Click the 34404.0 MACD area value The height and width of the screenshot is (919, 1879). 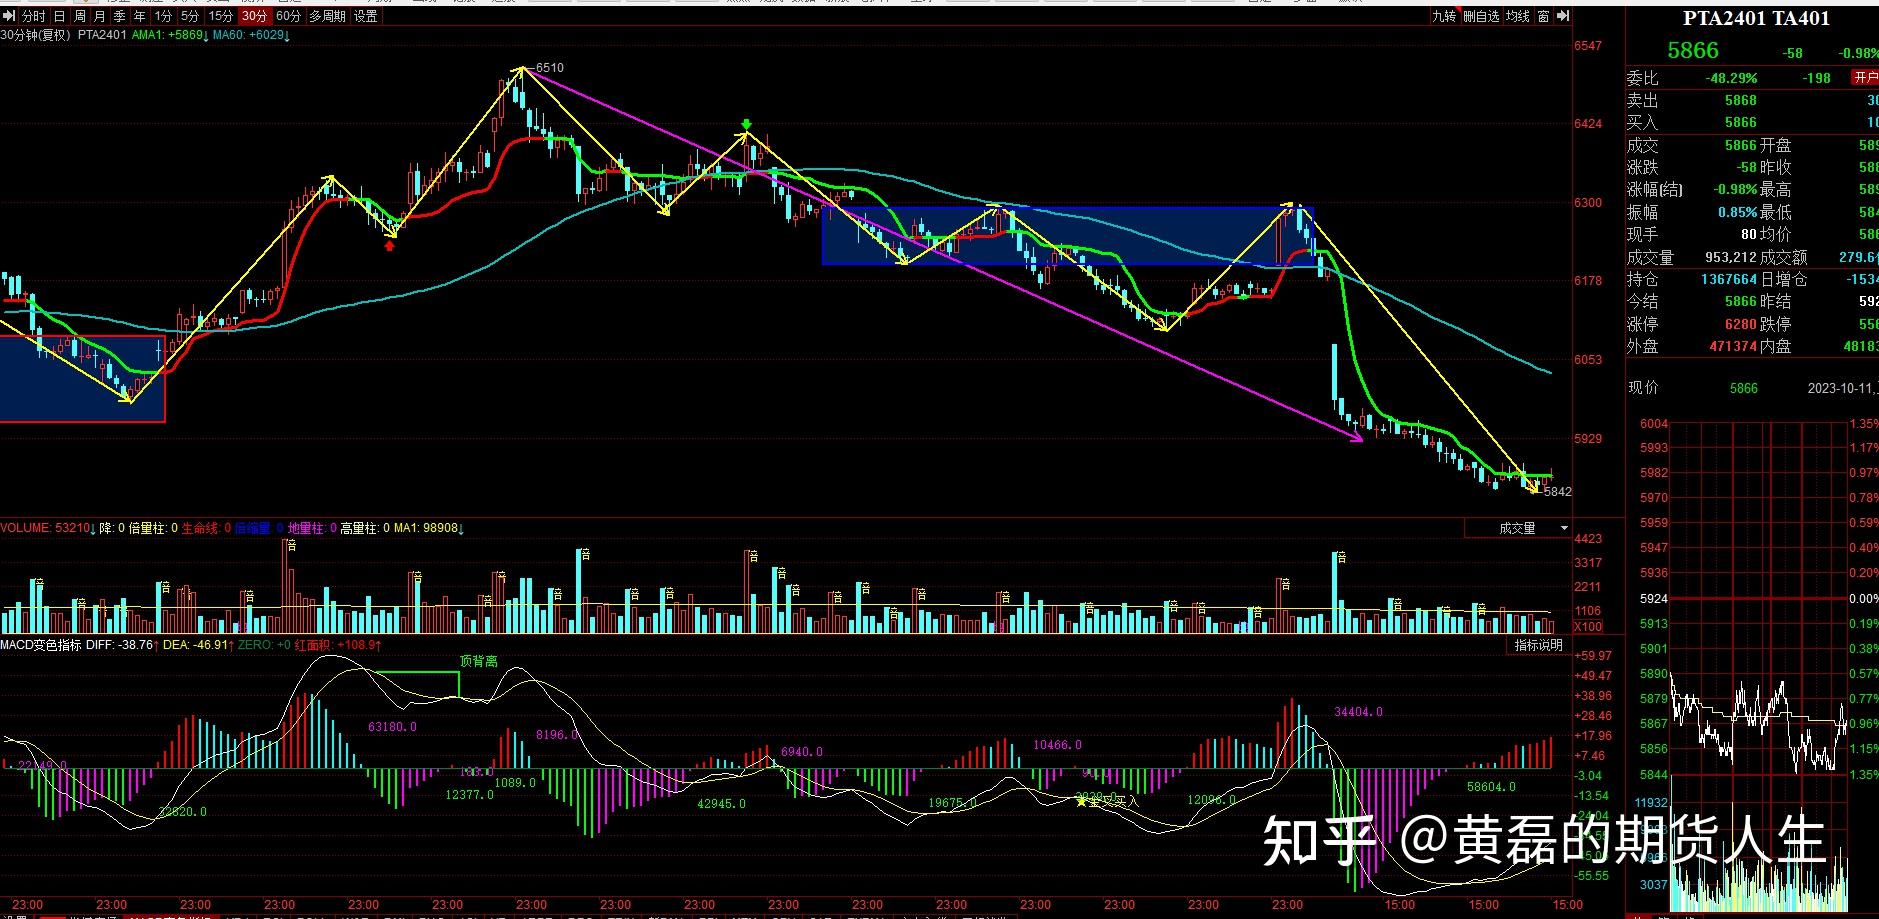coord(1358,712)
